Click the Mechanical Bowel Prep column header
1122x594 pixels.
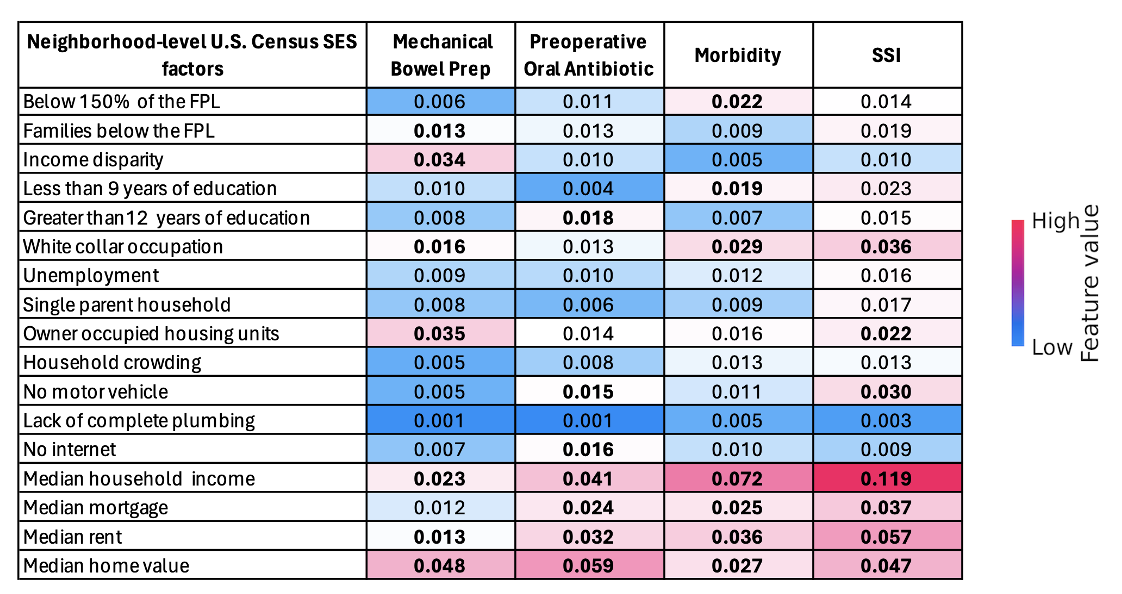[x=443, y=55]
